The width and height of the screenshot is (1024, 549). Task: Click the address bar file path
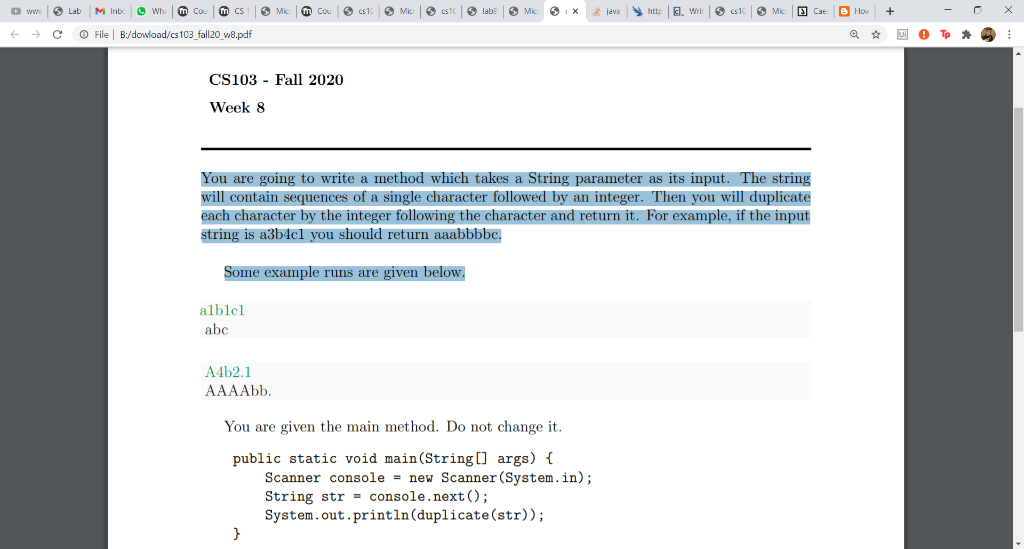[186, 35]
